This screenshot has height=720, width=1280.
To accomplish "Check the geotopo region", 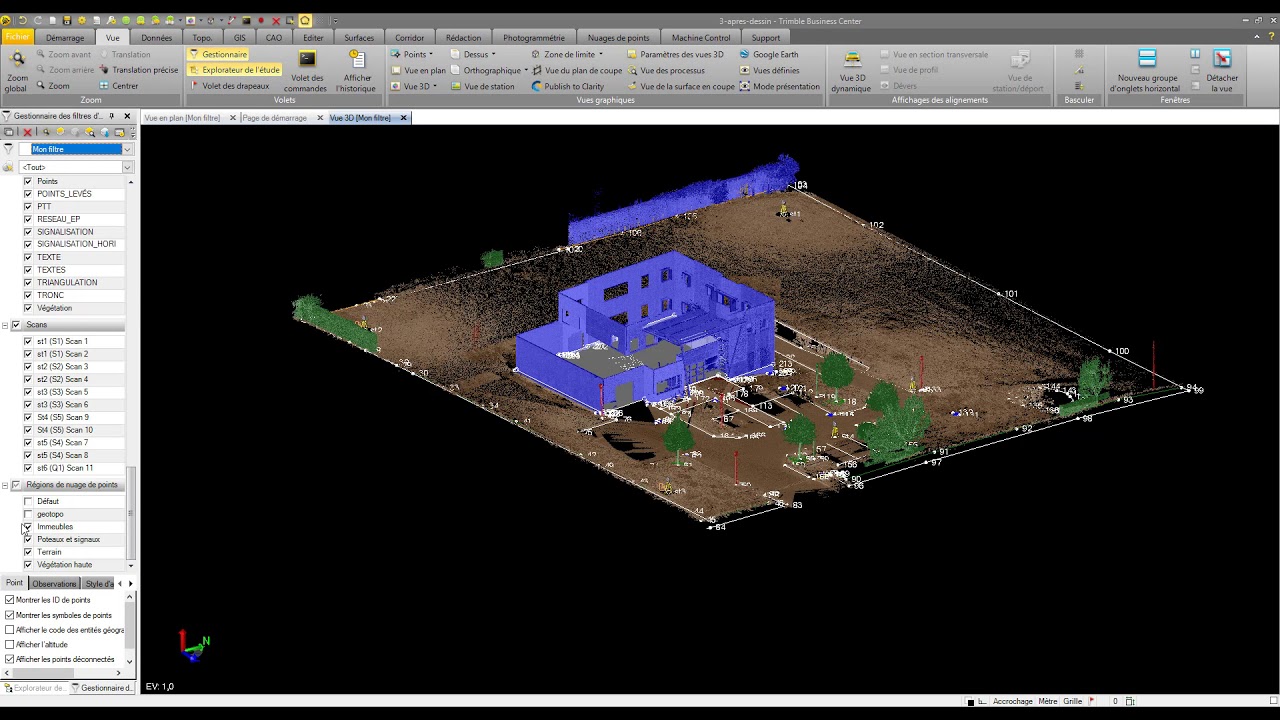I will click(28, 514).
